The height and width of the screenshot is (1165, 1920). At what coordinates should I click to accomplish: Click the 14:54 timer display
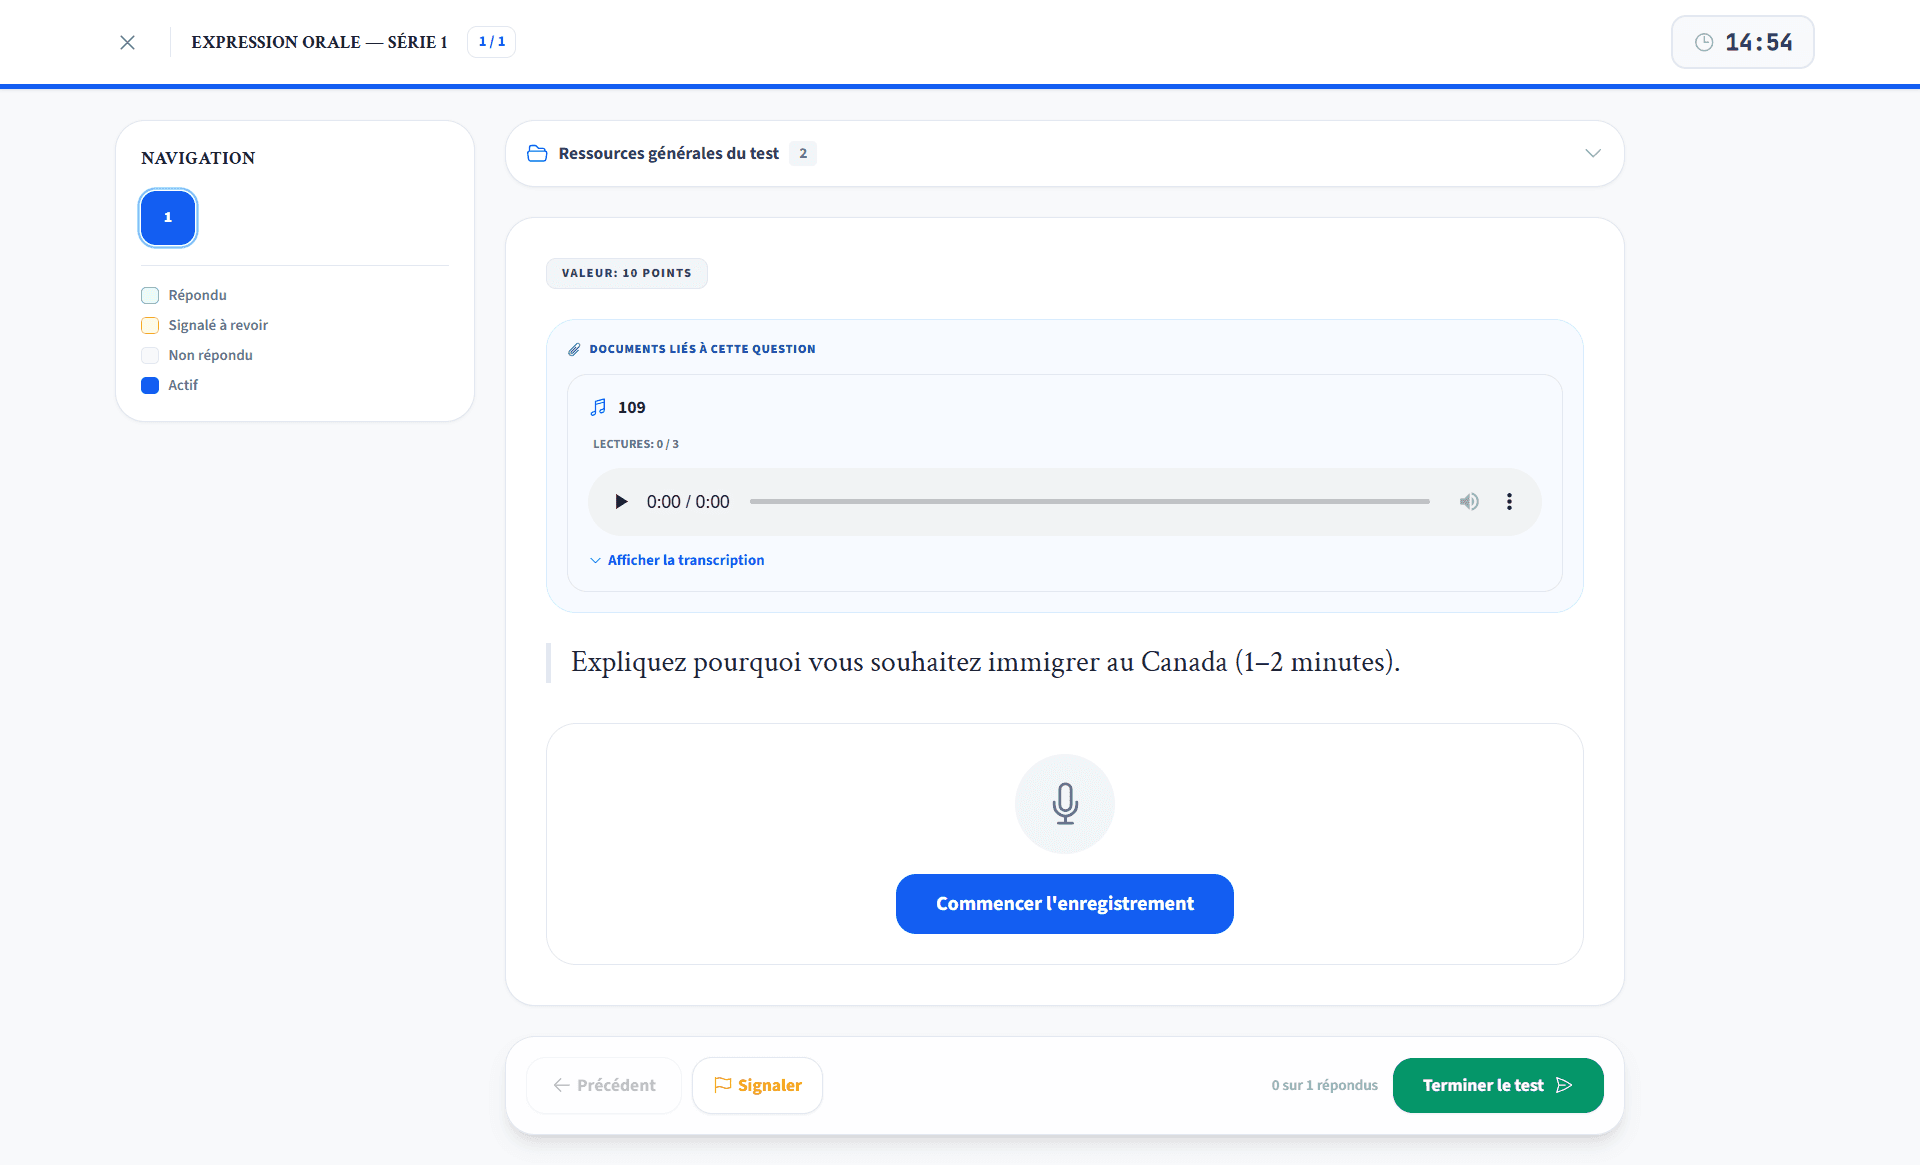pos(1743,42)
